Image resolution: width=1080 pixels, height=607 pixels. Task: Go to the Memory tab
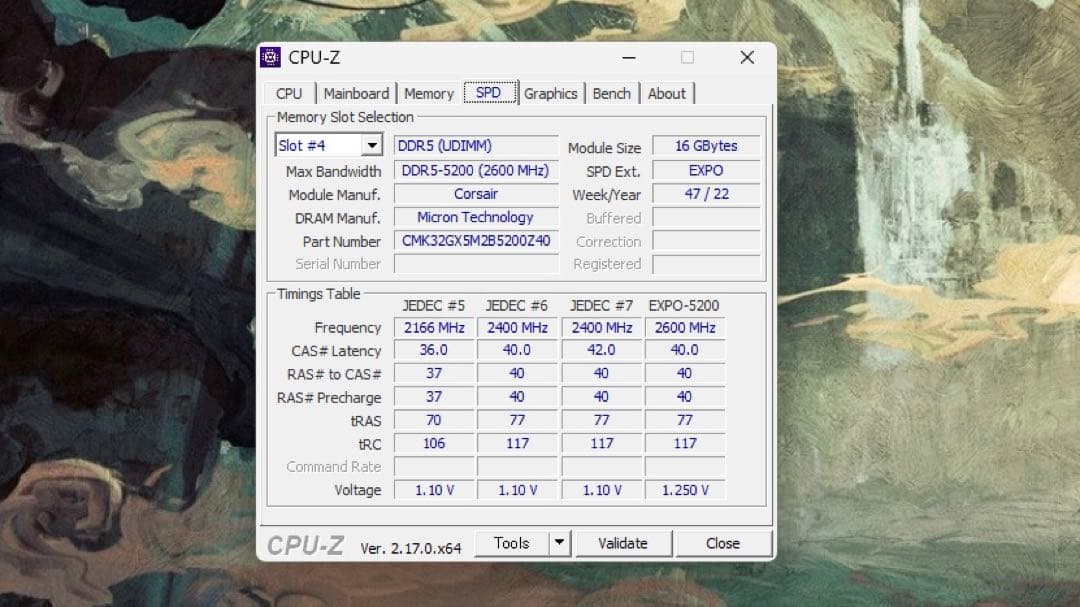[428, 94]
